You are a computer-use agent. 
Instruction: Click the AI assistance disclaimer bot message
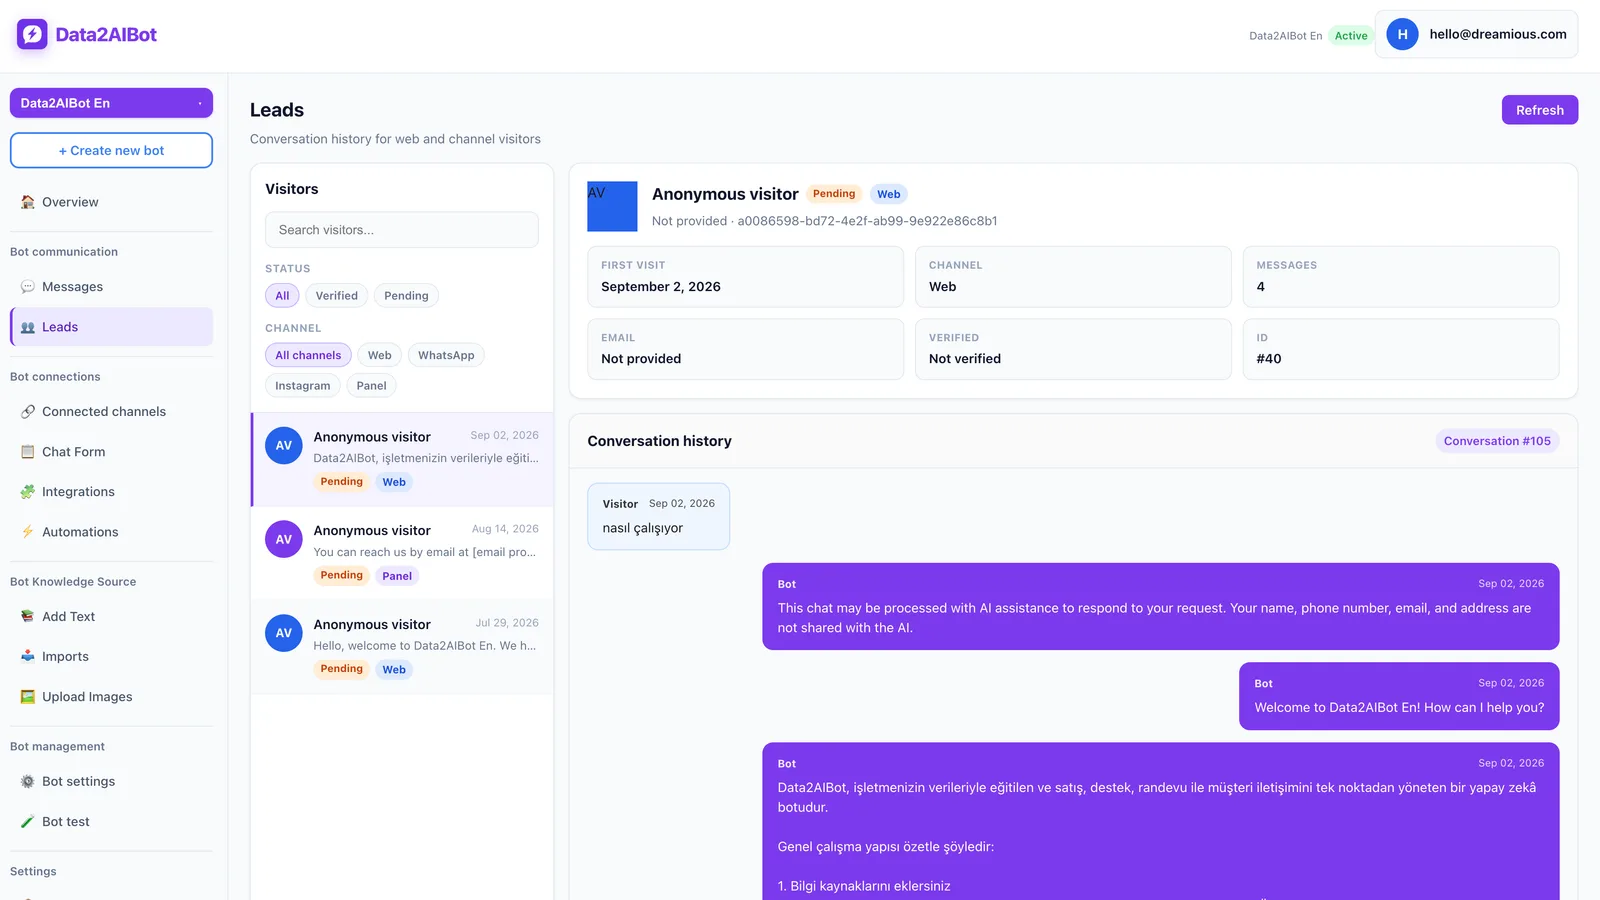pyautogui.click(x=1160, y=607)
